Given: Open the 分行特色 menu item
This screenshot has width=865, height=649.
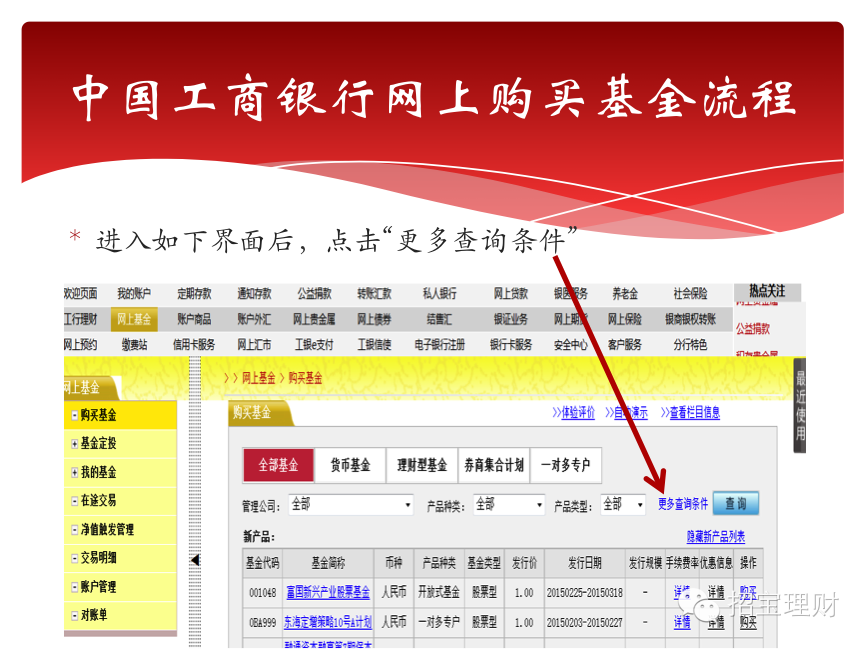Looking at the screenshot, I should [x=690, y=345].
